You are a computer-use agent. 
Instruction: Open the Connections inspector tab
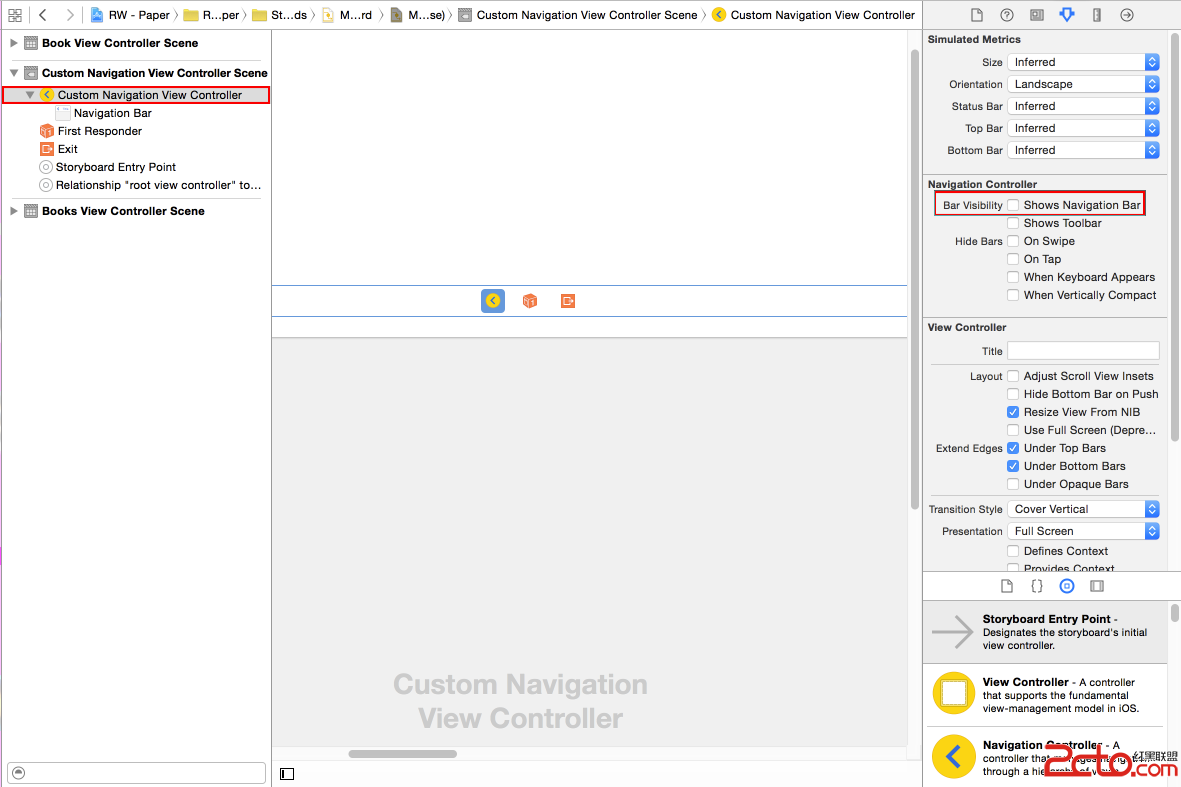point(1127,15)
